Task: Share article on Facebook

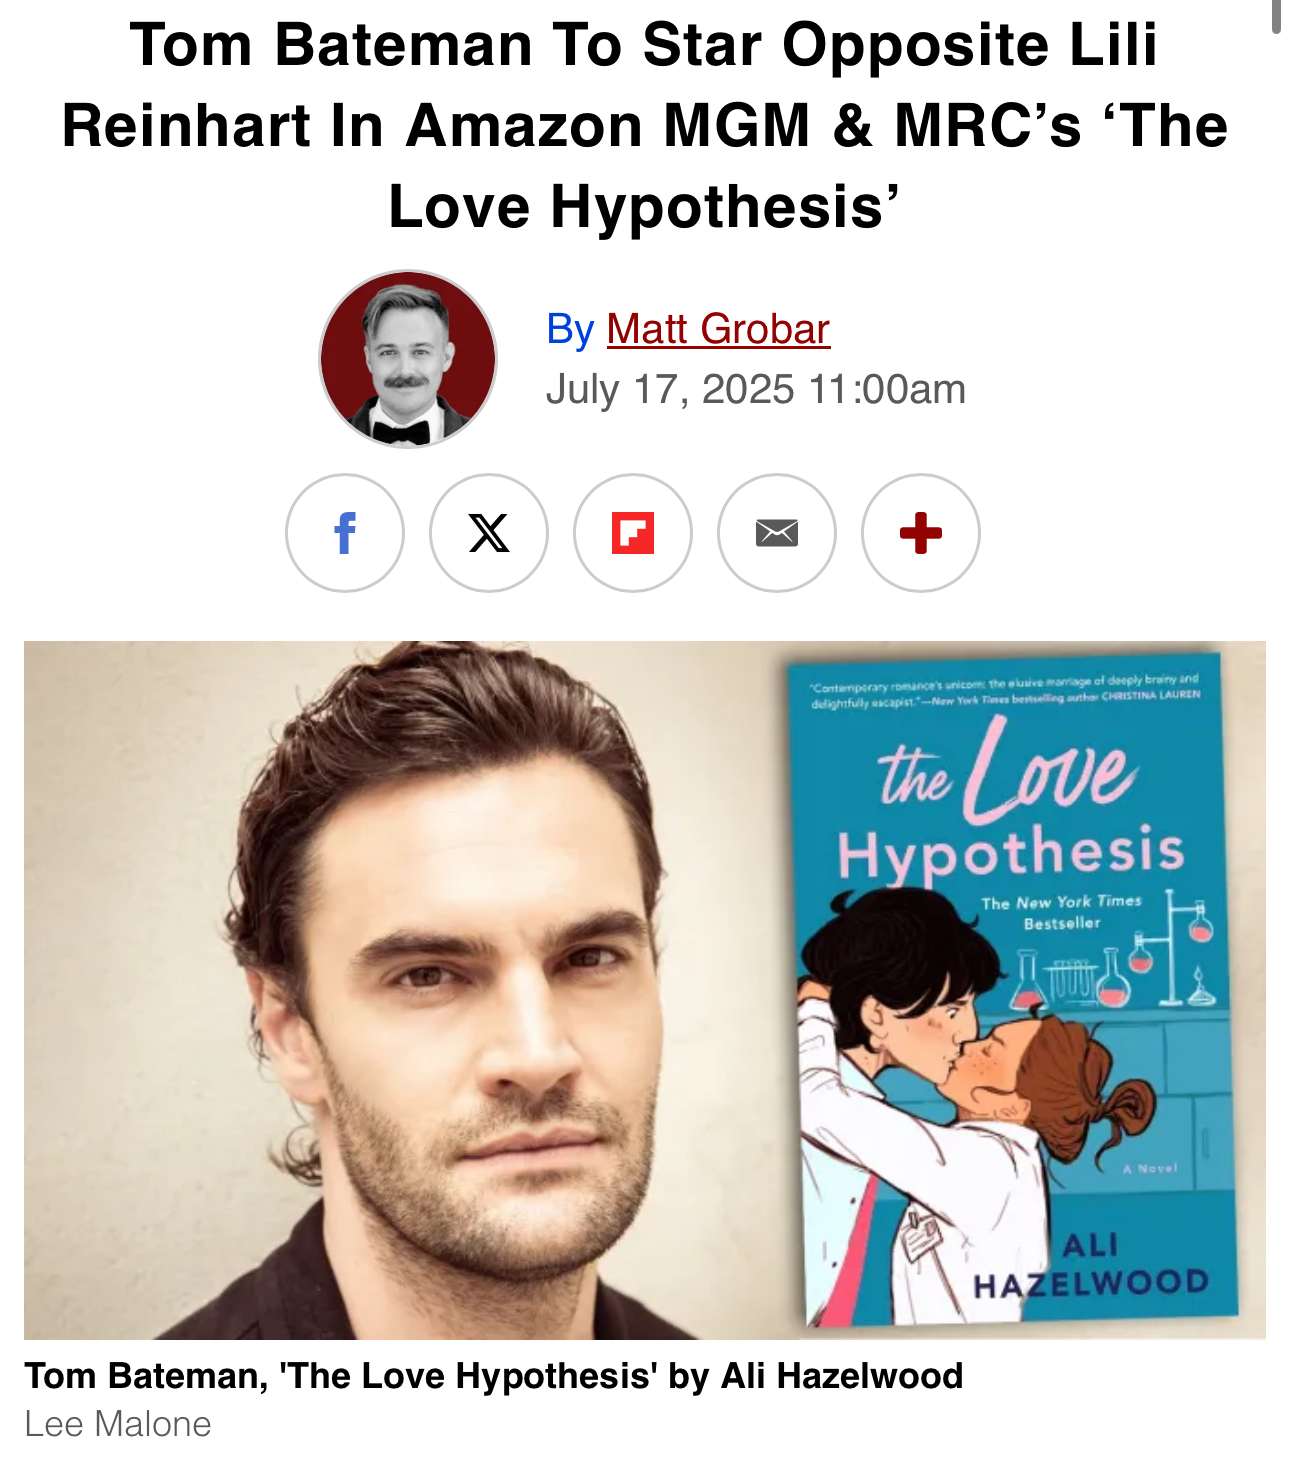Action: (345, 533)
